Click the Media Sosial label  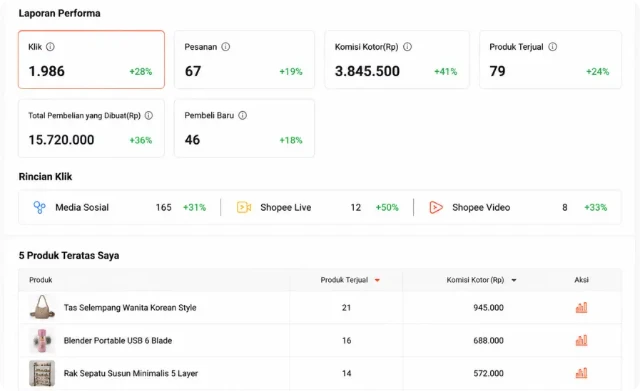(x=82, y=207)
